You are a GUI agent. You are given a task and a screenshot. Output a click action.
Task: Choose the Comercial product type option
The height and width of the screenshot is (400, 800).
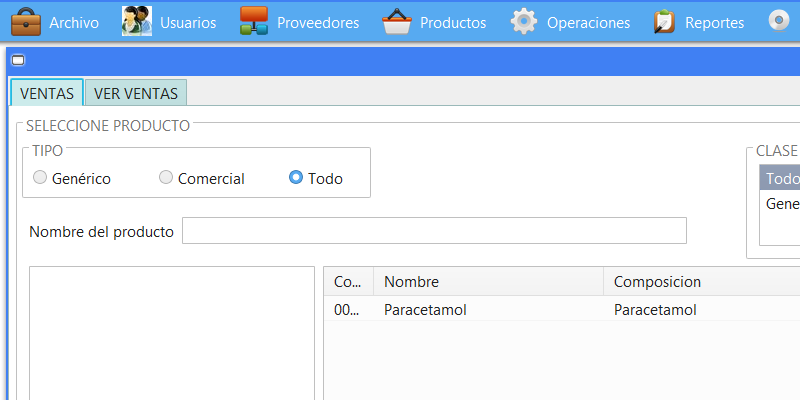click(x=166, y=178)
